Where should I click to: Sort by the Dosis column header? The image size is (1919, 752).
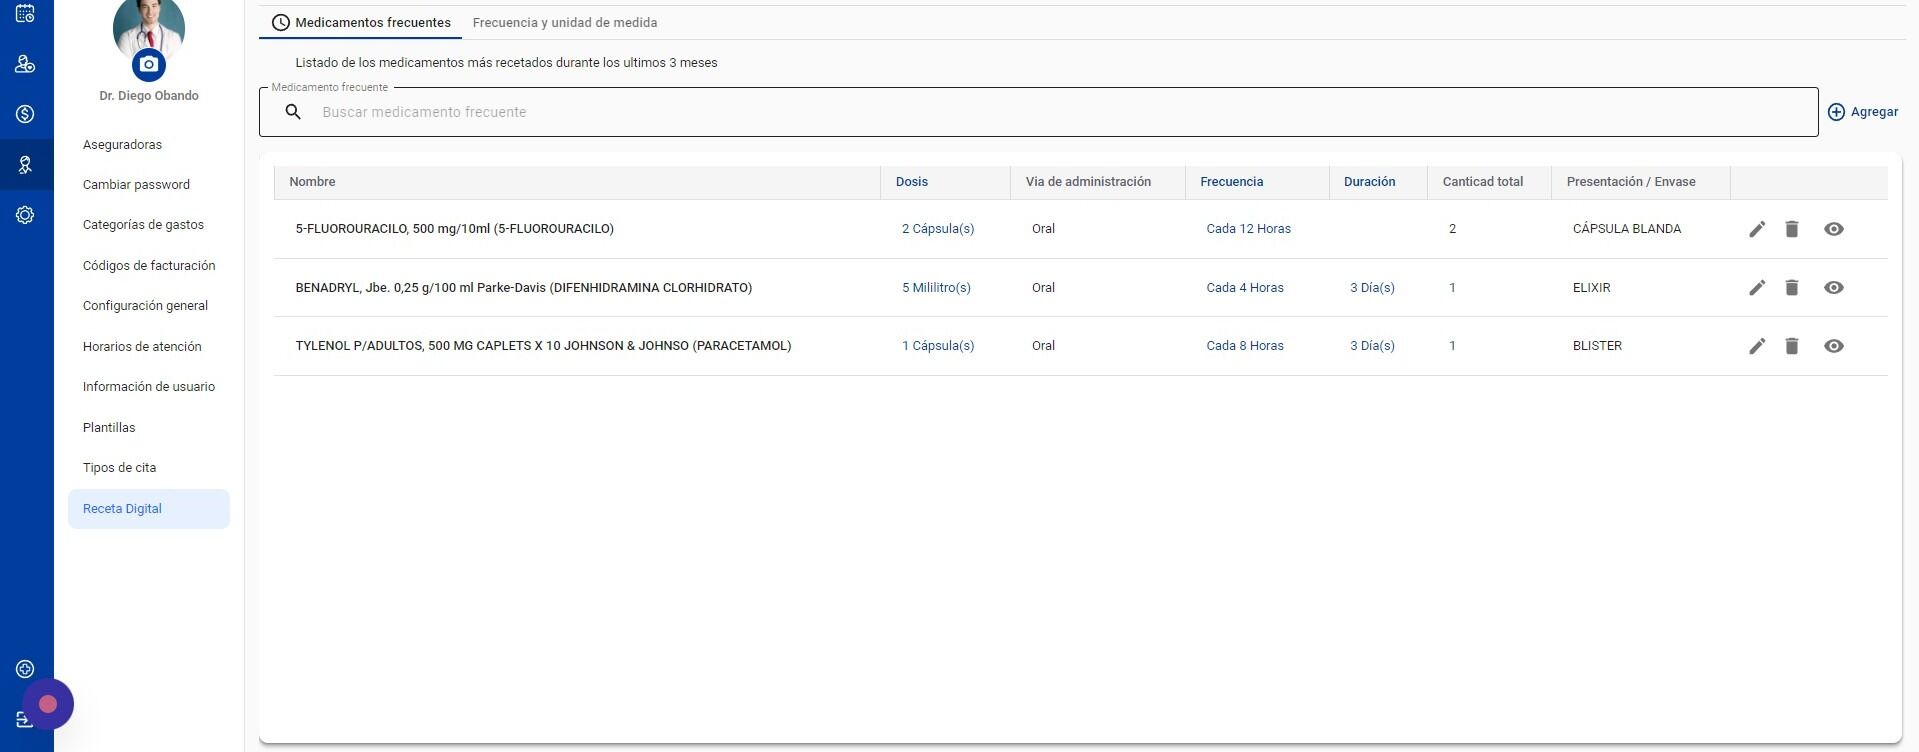coord(912,182)
